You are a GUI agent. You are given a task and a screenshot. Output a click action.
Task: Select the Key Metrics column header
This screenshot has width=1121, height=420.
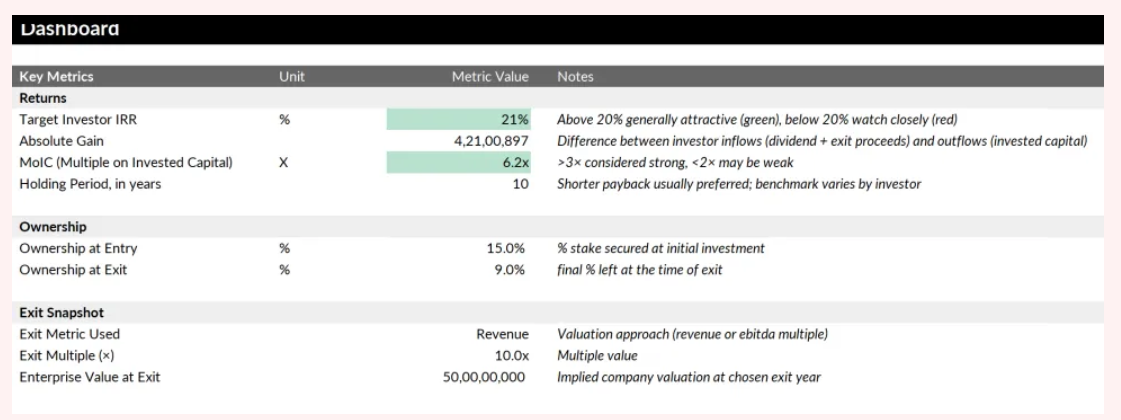coord(49,76)
